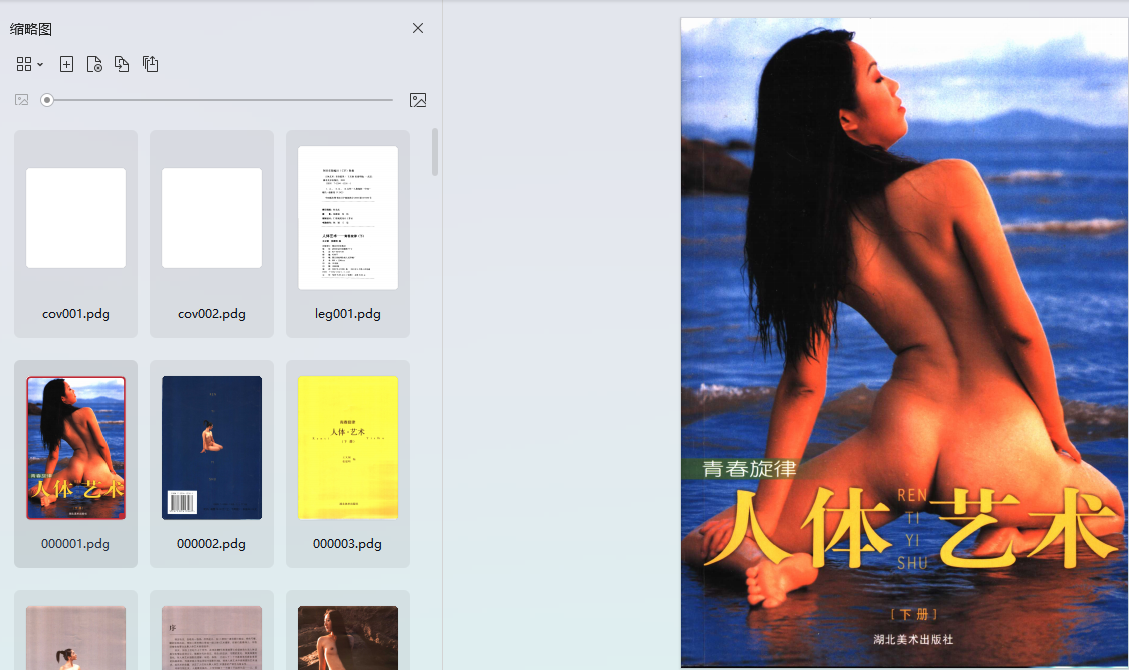Select the 000002.pdg dark blue thumbnail
This screenshot has width=1129, height=670.
(212, 448)
